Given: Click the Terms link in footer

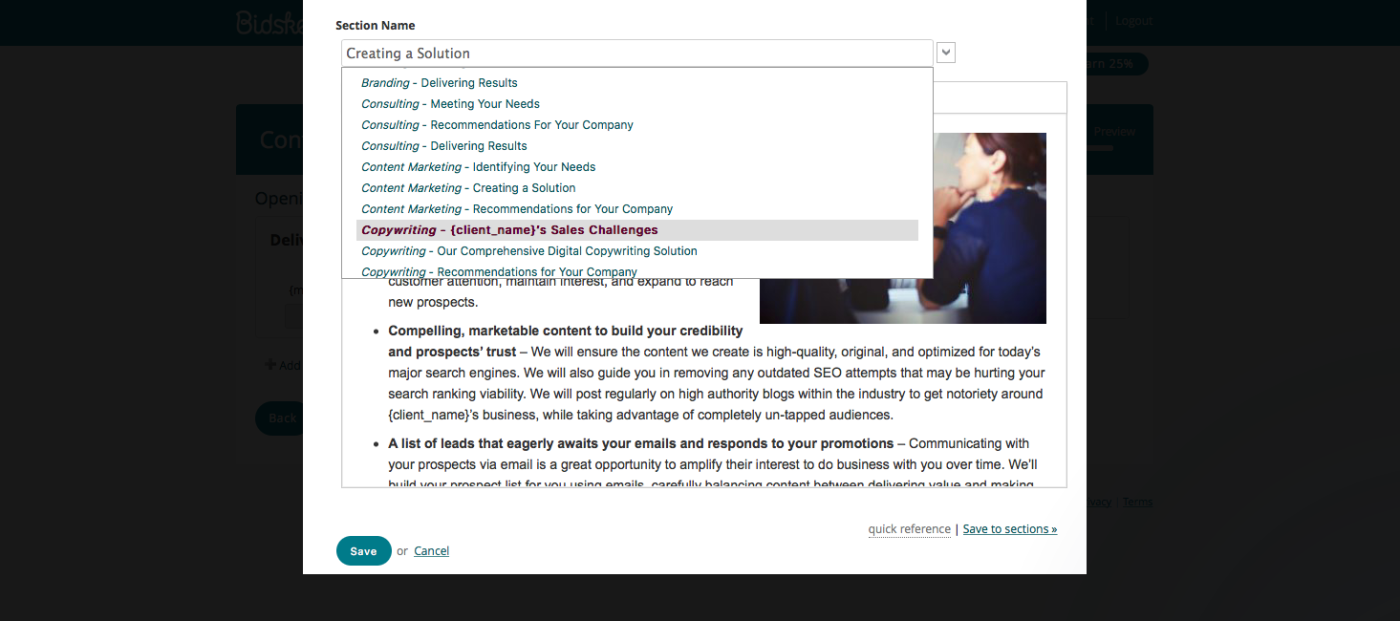Looking at the screenshot, I should click(1137, 502).
